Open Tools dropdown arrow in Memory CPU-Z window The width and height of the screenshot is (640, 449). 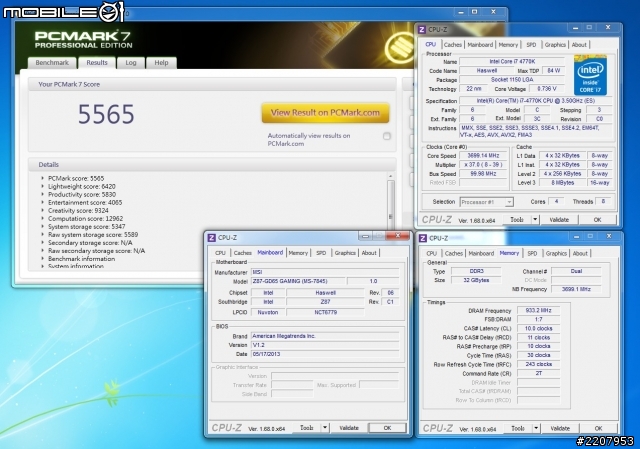point(536,428)
